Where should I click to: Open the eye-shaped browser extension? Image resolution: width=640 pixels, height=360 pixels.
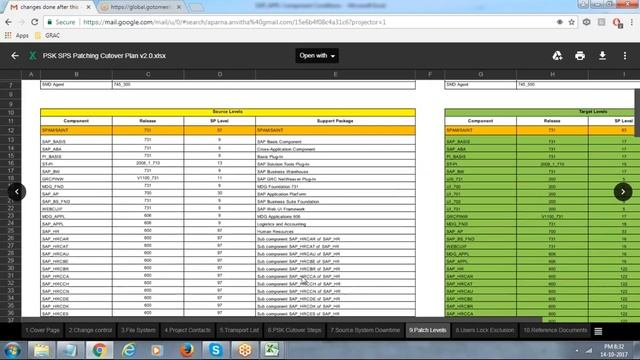point(587,22)
